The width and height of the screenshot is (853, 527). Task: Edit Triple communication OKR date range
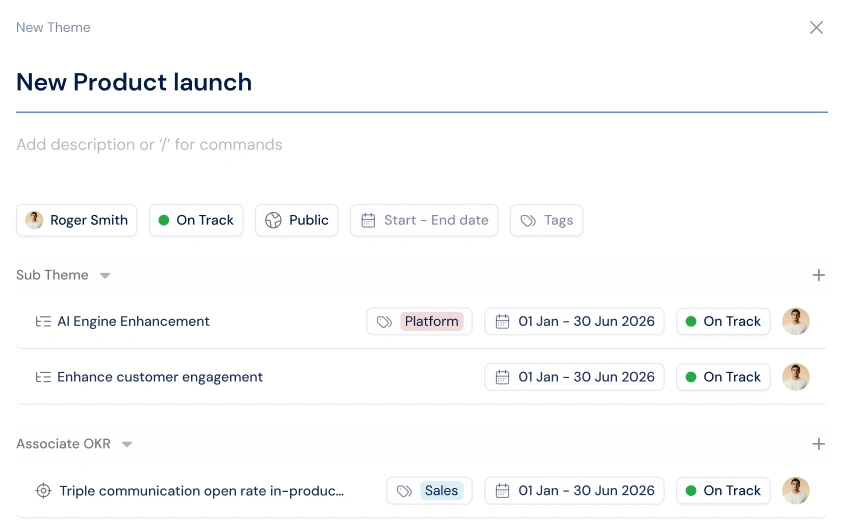point(574,491)
